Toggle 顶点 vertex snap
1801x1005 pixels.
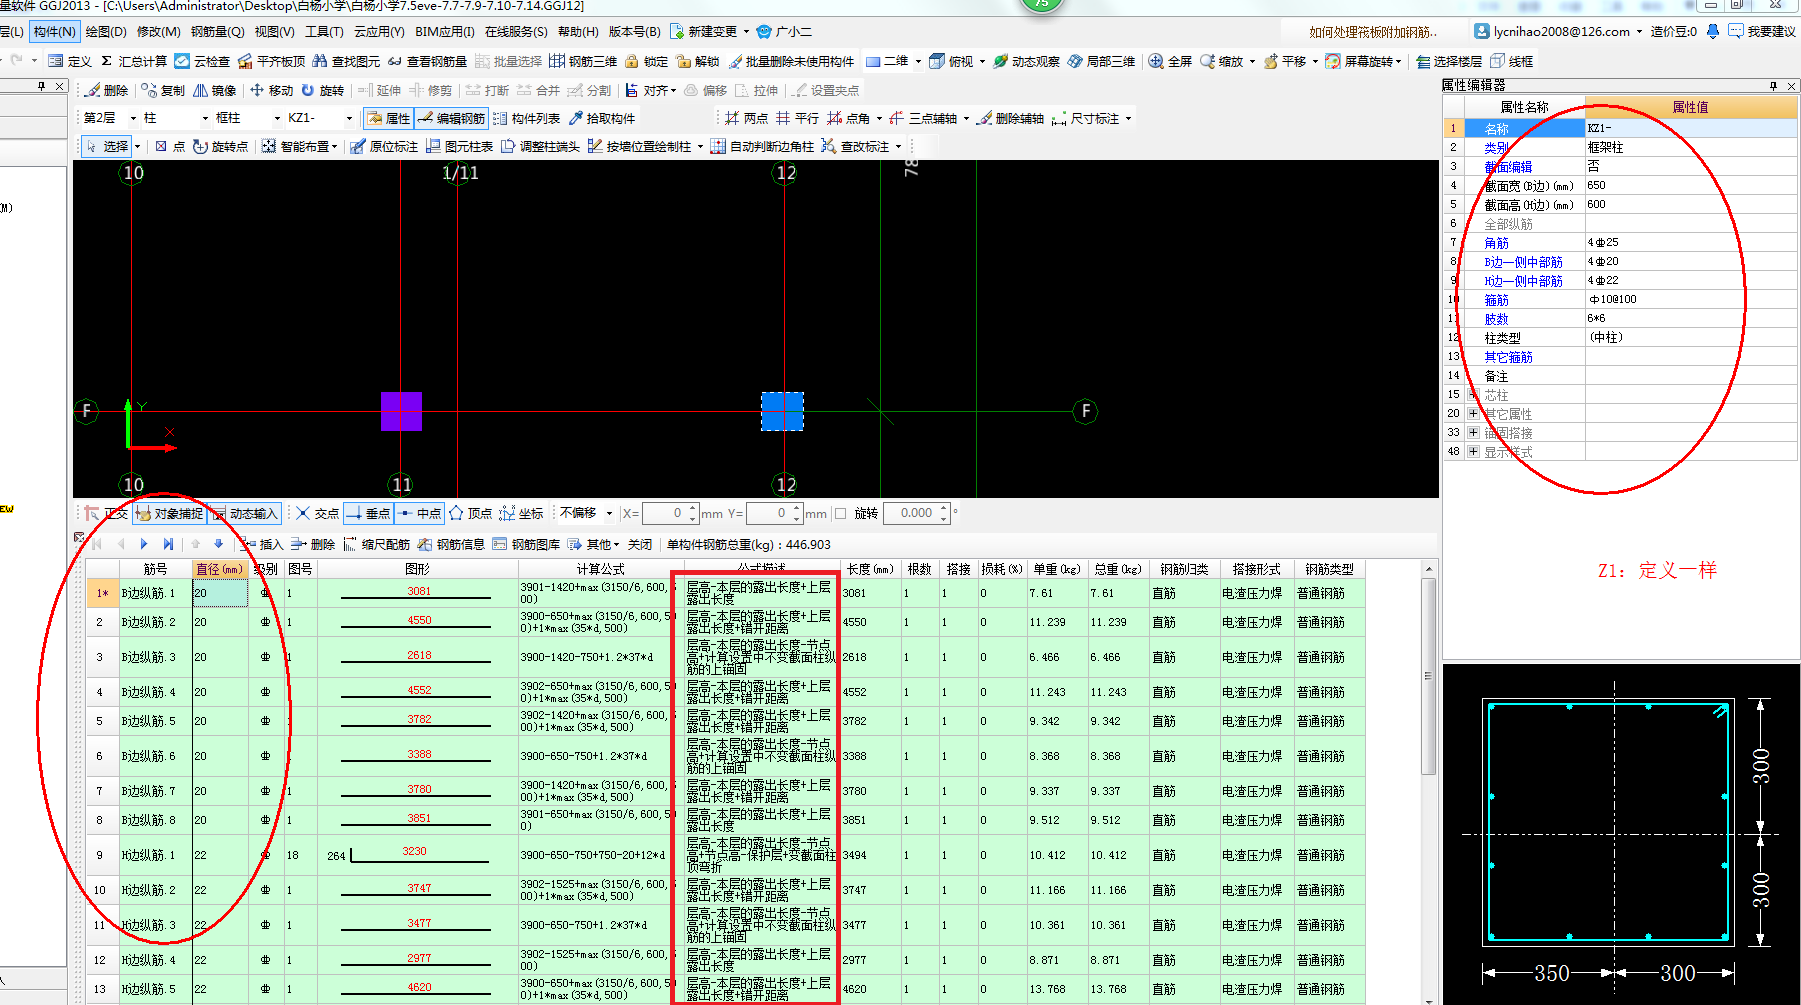470,513
